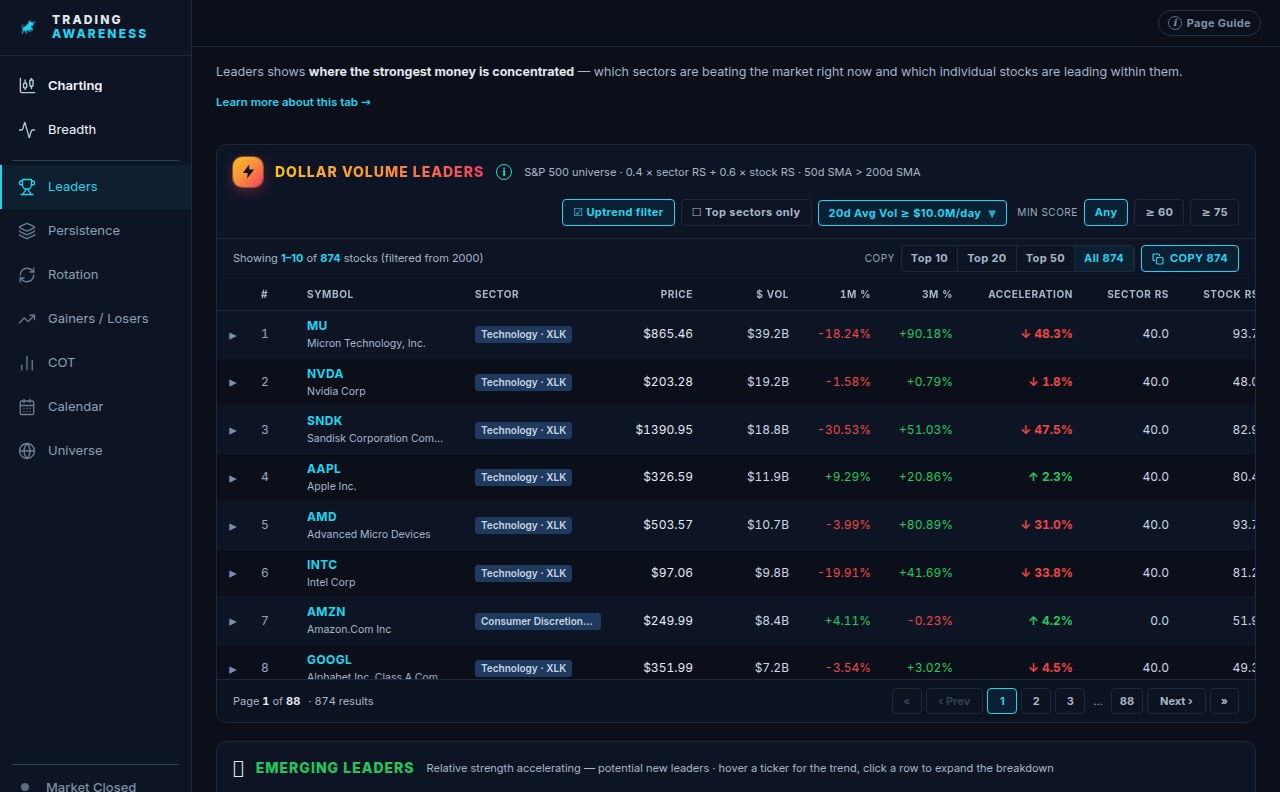Sort by the ACCELERATION column header
The height and width of the screenshot is (792, 1280).
[1030, 294]
